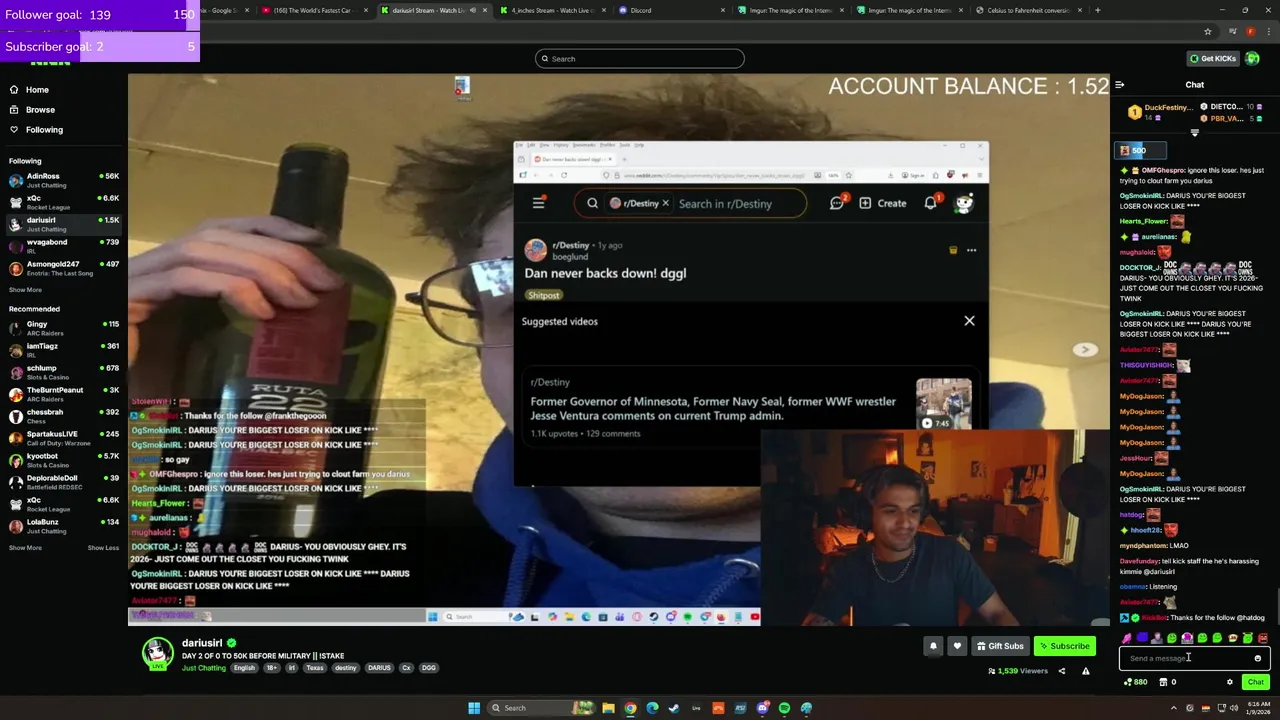
Task: Click the 500 KICKs goal bar
Action: pos(1141,151)
